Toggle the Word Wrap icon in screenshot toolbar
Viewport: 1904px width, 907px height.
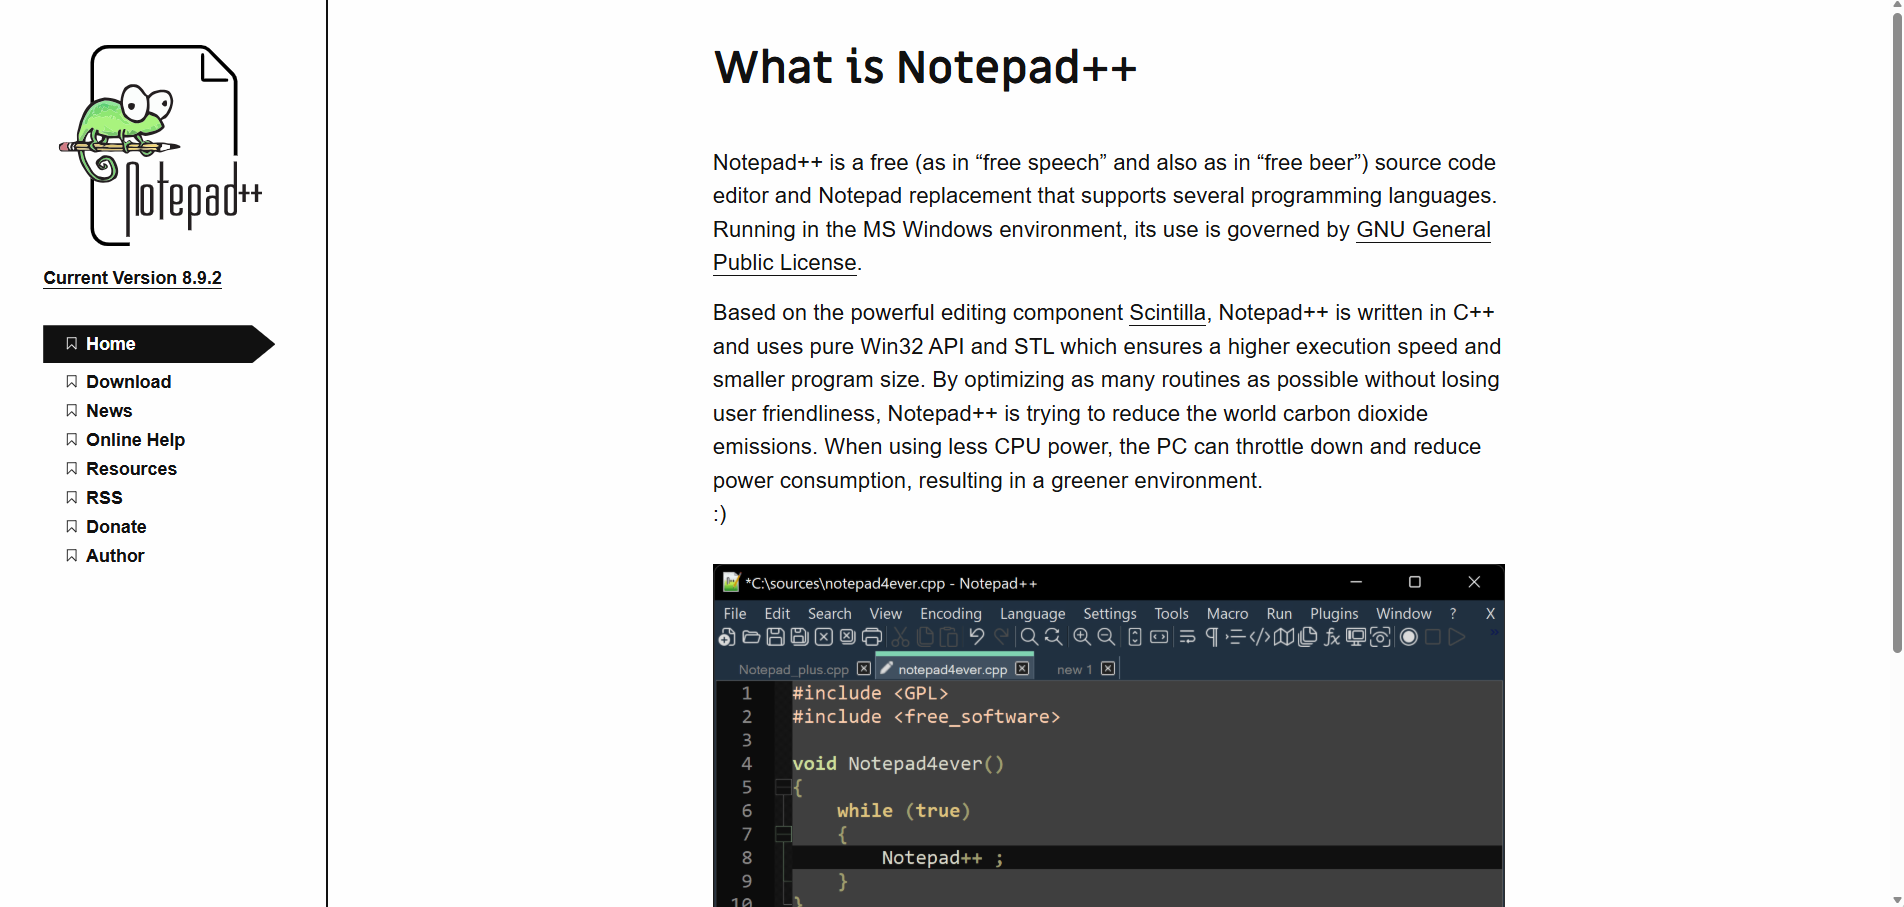1187,637
